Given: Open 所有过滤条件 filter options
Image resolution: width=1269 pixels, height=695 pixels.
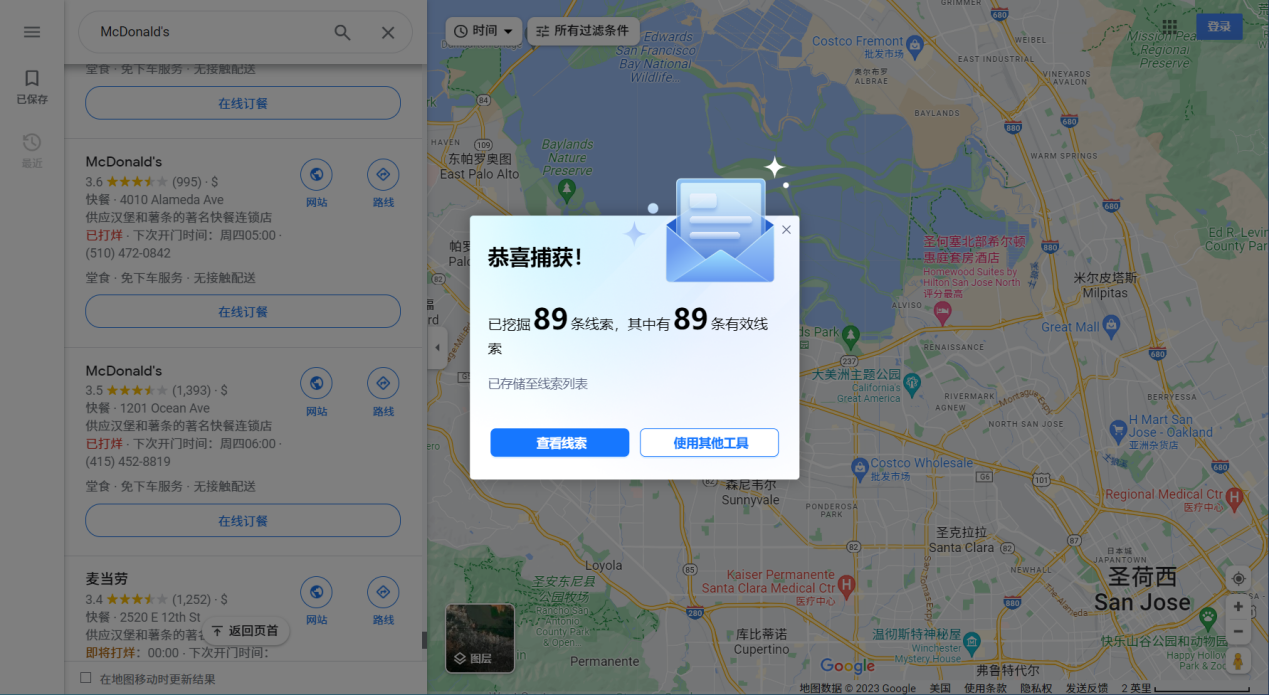Looking at the screenshot, I should [x=582, y=31].
